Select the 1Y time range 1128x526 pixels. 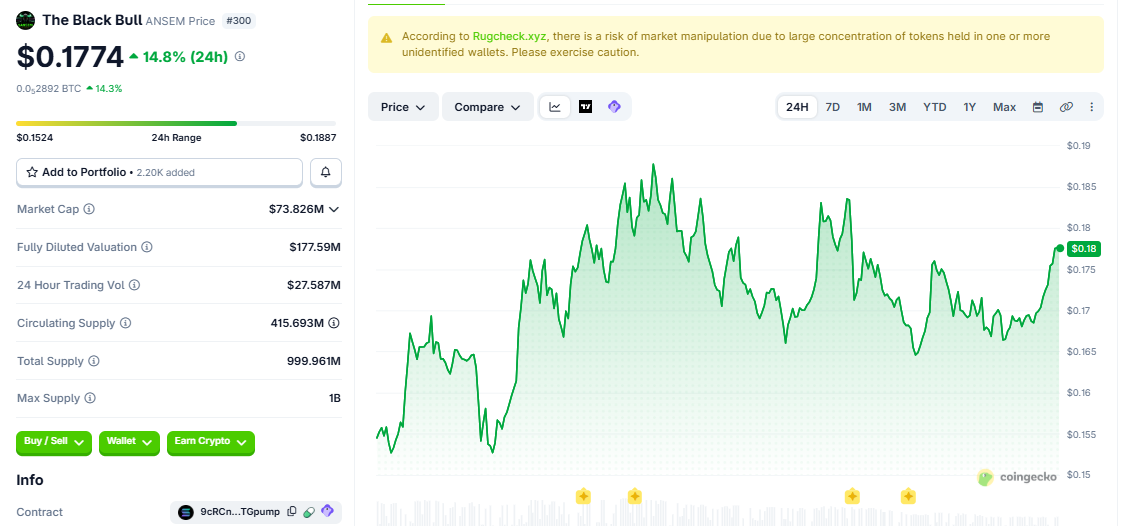click(970, 107)
